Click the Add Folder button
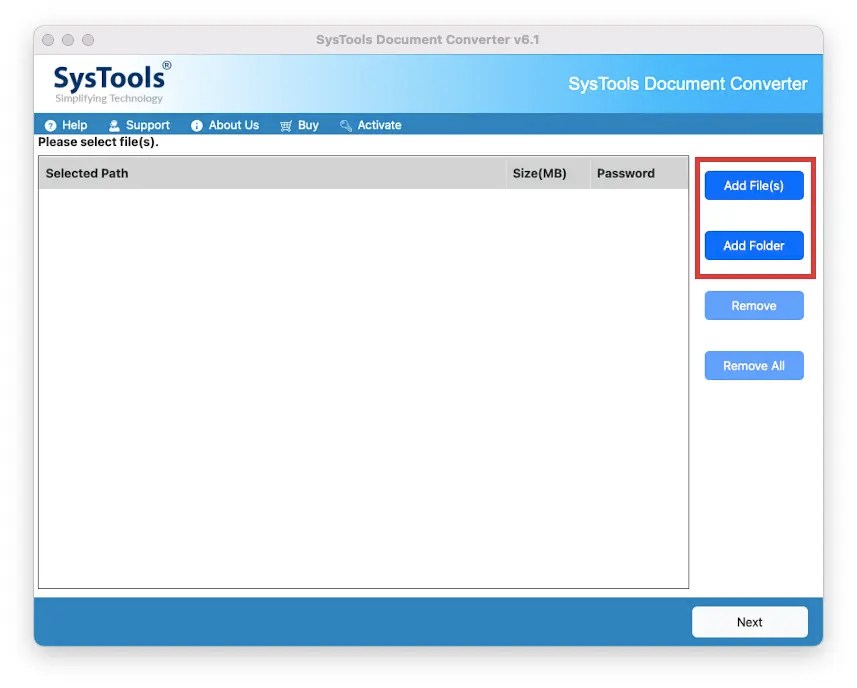The height and width of the screenshot is (688, 857). [754, 245]
